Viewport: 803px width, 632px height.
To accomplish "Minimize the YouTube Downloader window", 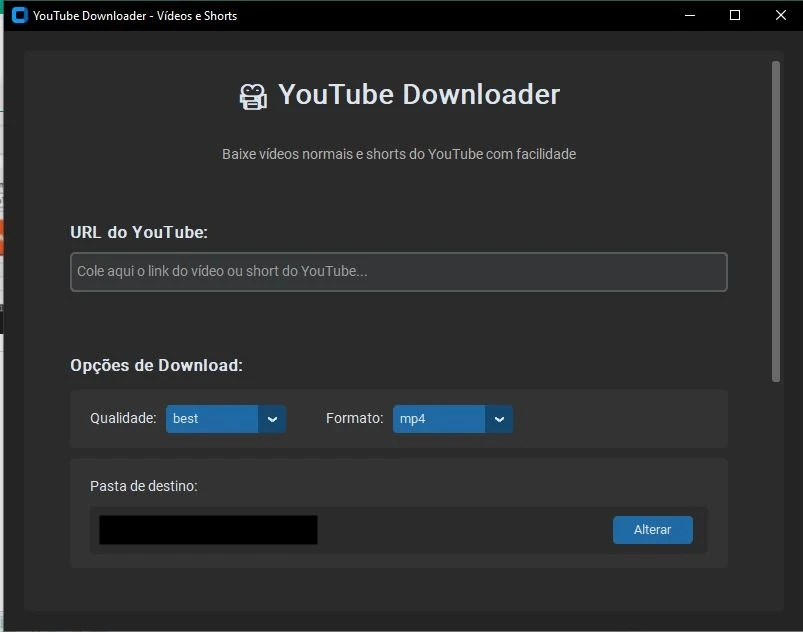I will (x=689, y=16).
